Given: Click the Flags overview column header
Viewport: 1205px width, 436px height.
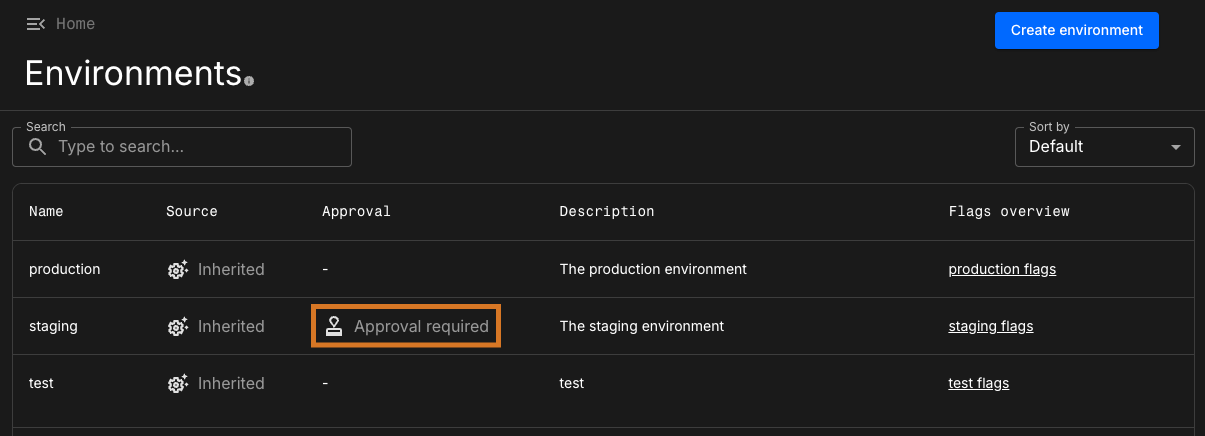Looking at the screenshot, I should coord(1009,212).
